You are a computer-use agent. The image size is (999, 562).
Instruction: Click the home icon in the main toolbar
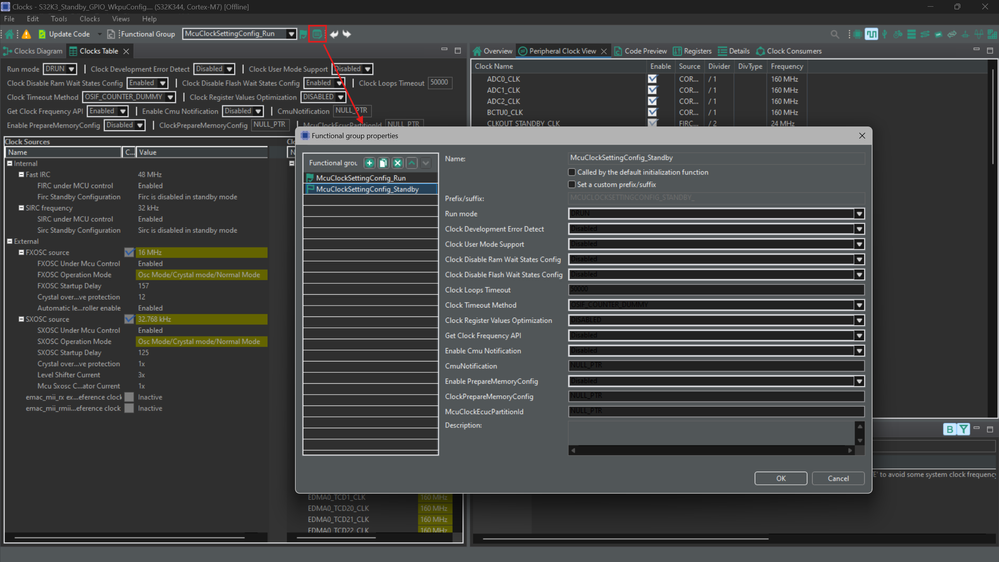(x=10, y=34)
